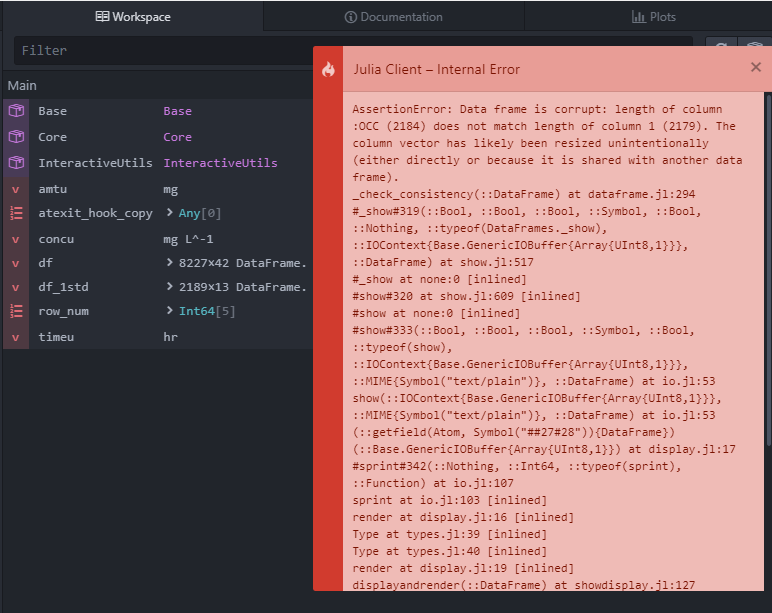
Task: Click the error notification vertical scrollbar
Action: pos(769,270)
